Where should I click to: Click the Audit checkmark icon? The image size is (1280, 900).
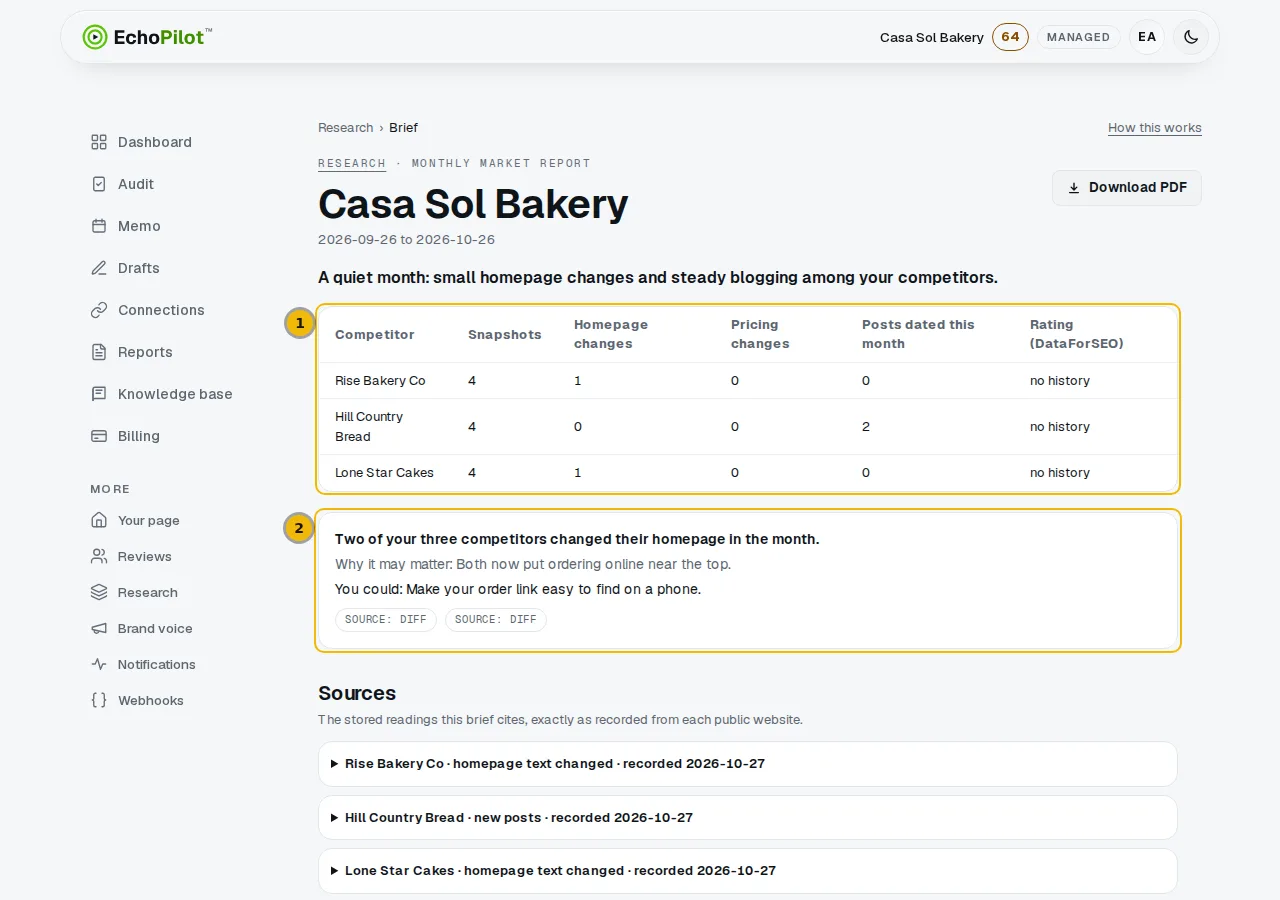point(99,184)
